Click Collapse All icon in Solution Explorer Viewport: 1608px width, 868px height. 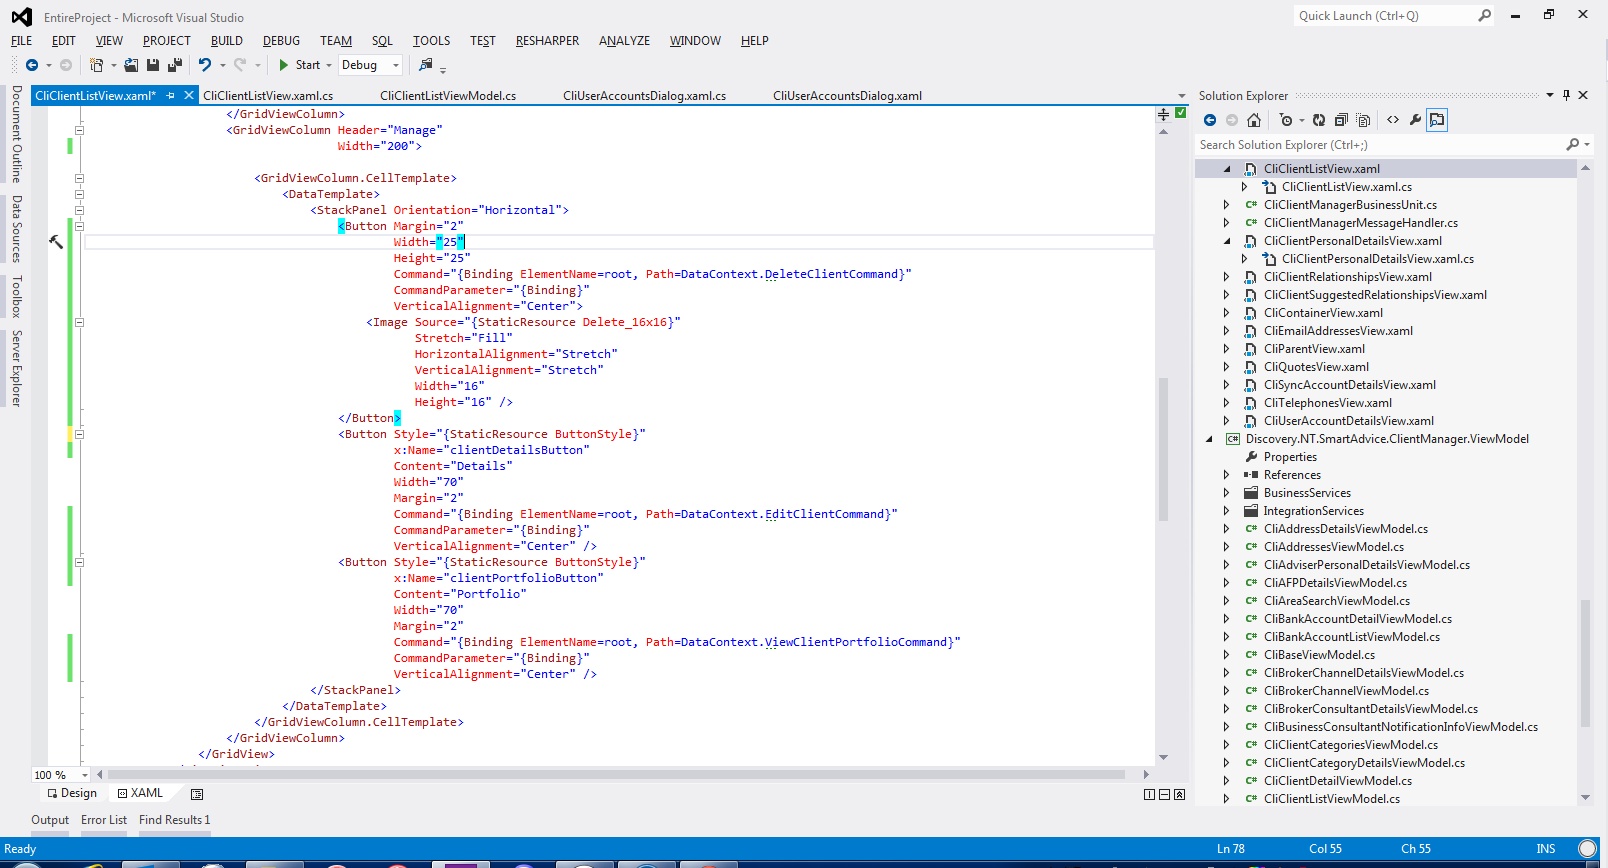(x=1341, y=120)
